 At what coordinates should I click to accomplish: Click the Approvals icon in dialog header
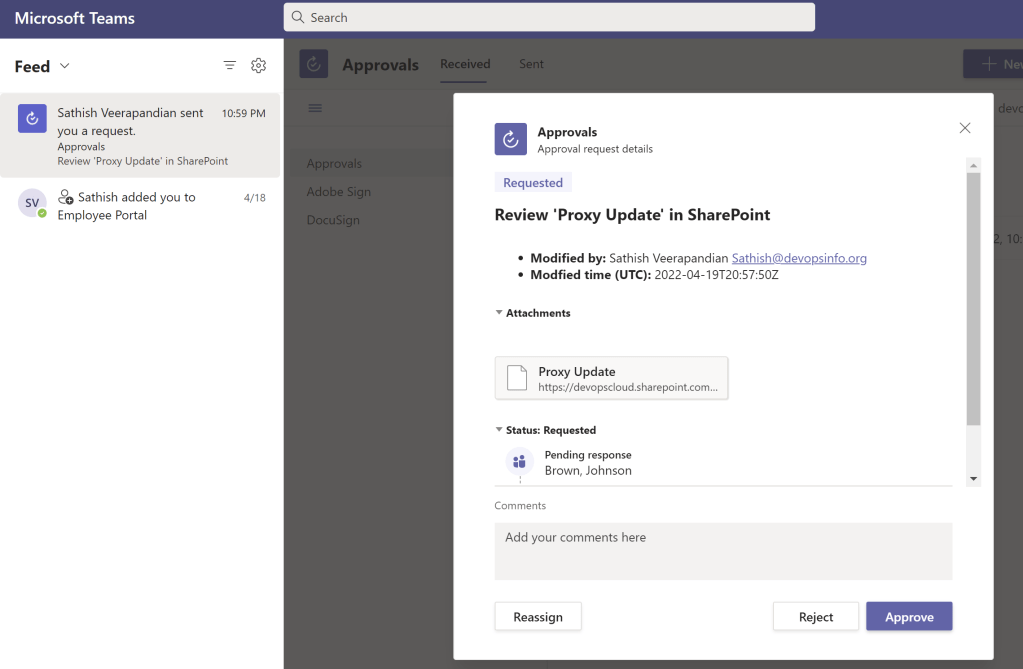[511, 139]
